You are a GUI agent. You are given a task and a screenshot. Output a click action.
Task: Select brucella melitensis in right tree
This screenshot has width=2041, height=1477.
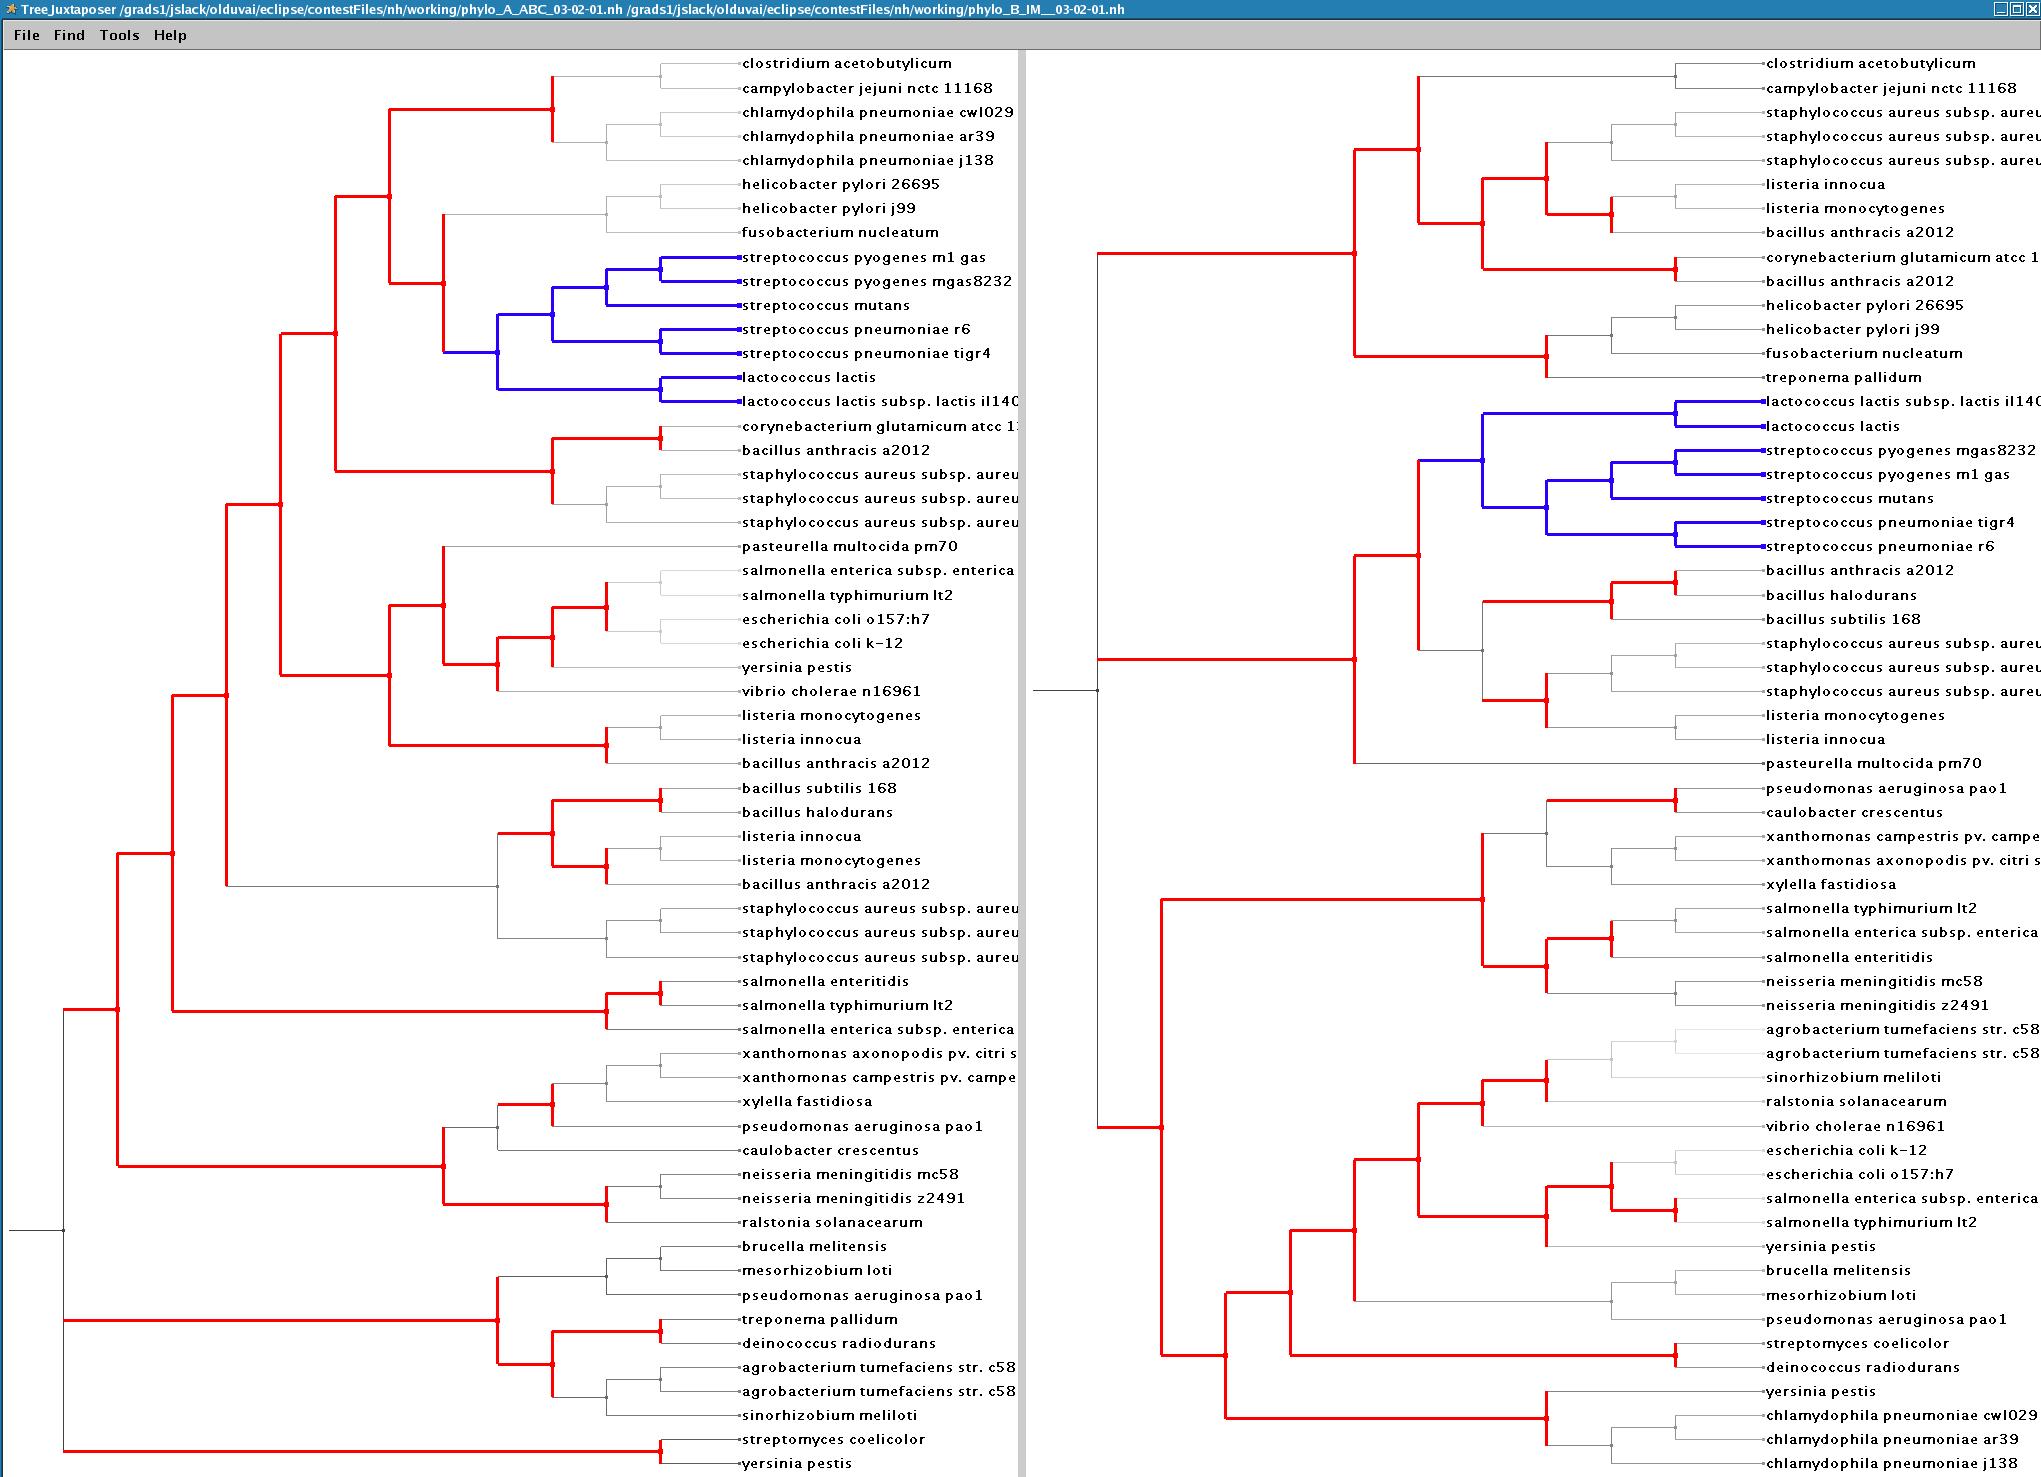coord(1838,1270)
